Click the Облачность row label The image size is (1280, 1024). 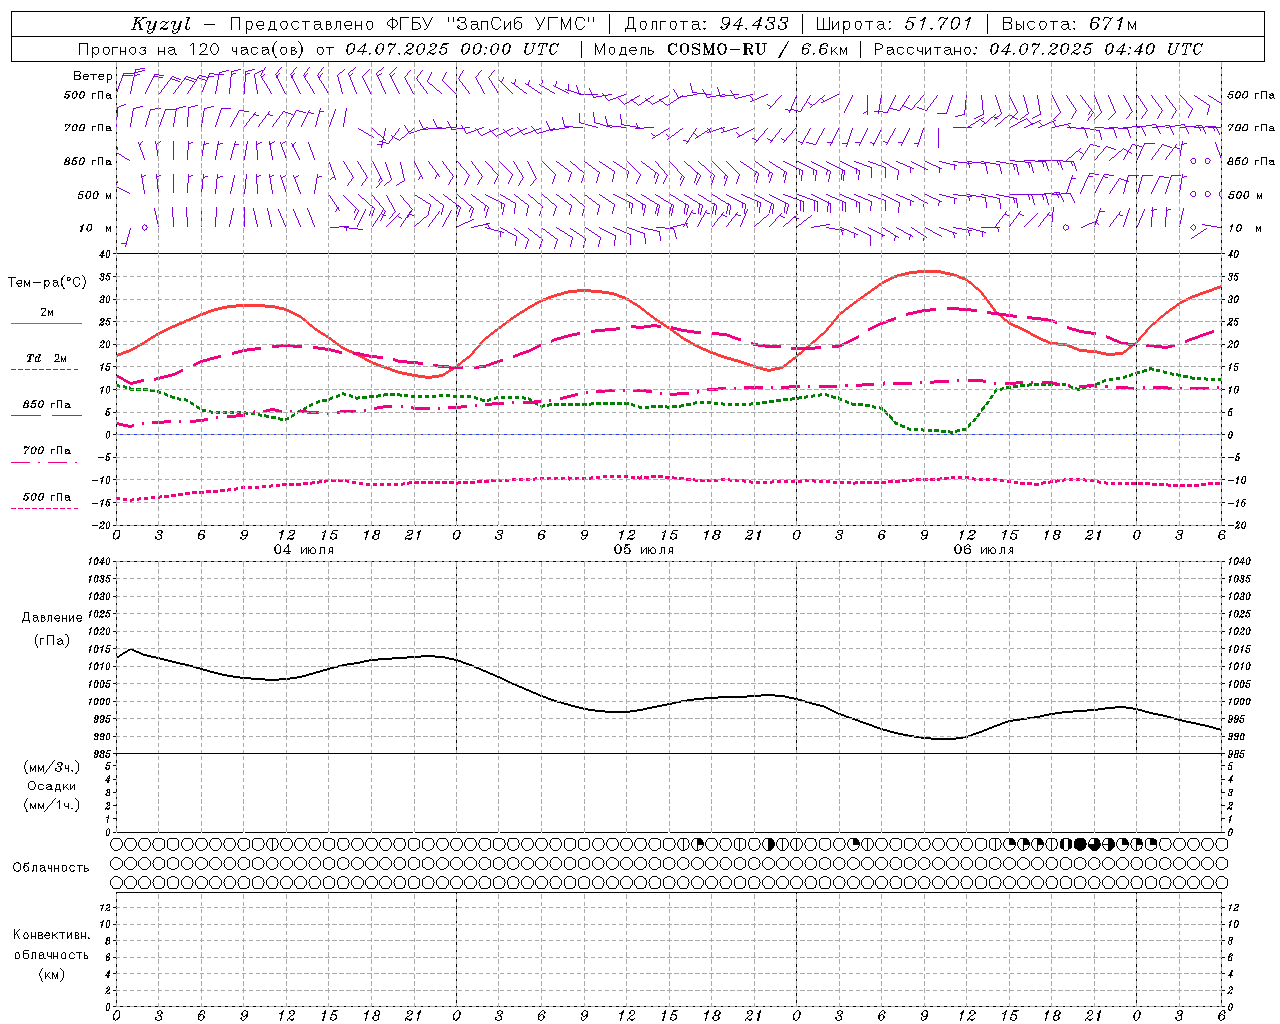click(x=51, y=868)
